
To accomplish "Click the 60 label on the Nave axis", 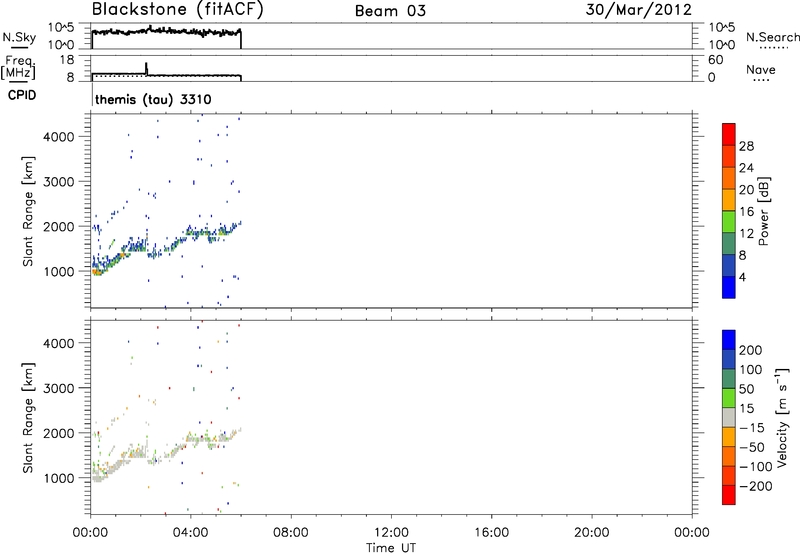I will (x=715, y=60).
